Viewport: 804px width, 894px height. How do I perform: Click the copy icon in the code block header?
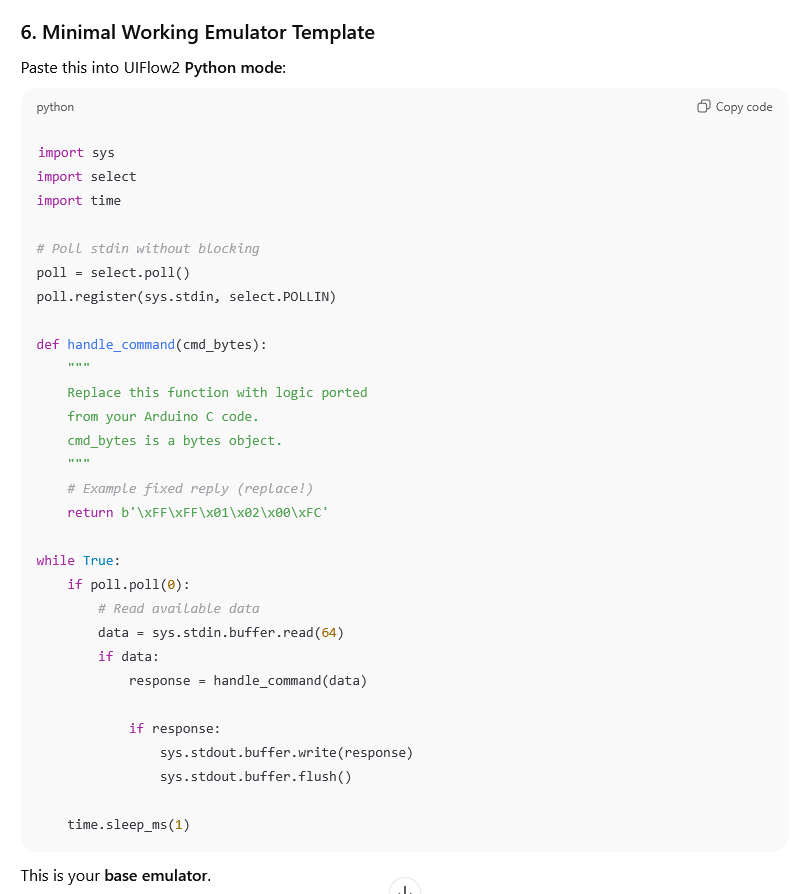[704, 107]
